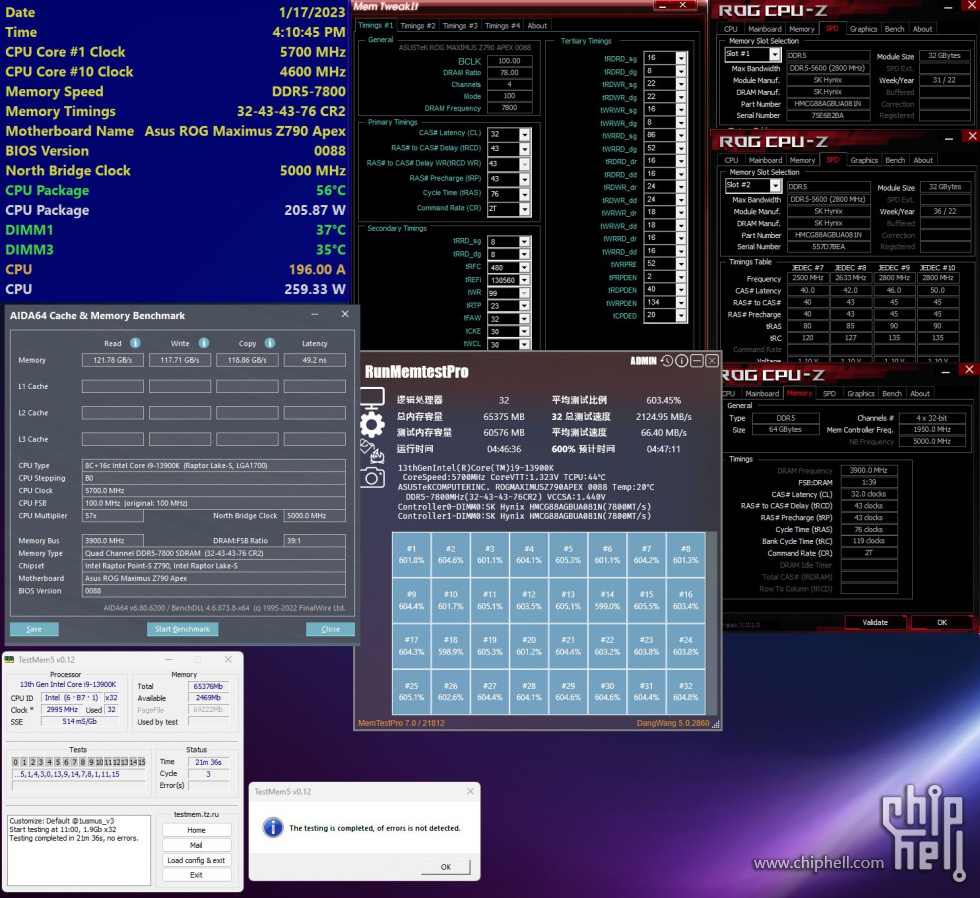980x898 pixels.
Task: Click the BCLK field showing 100.00
Action: tap(509, 61)
